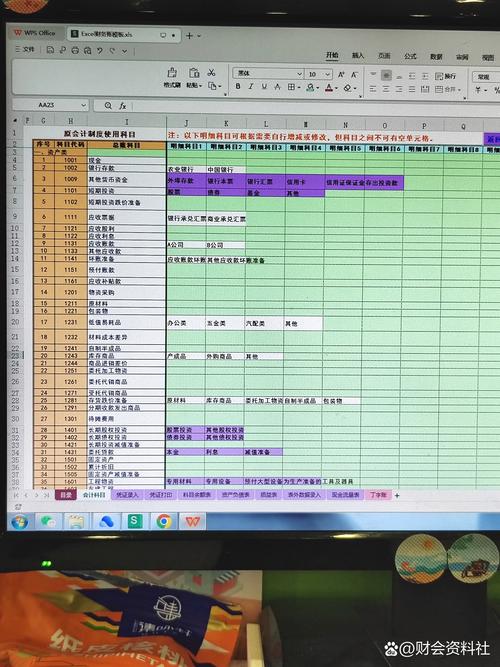Screen dimensions: 500x667
Task: Click the Insert Function fx icon
Action: click(x=123, y=105)
